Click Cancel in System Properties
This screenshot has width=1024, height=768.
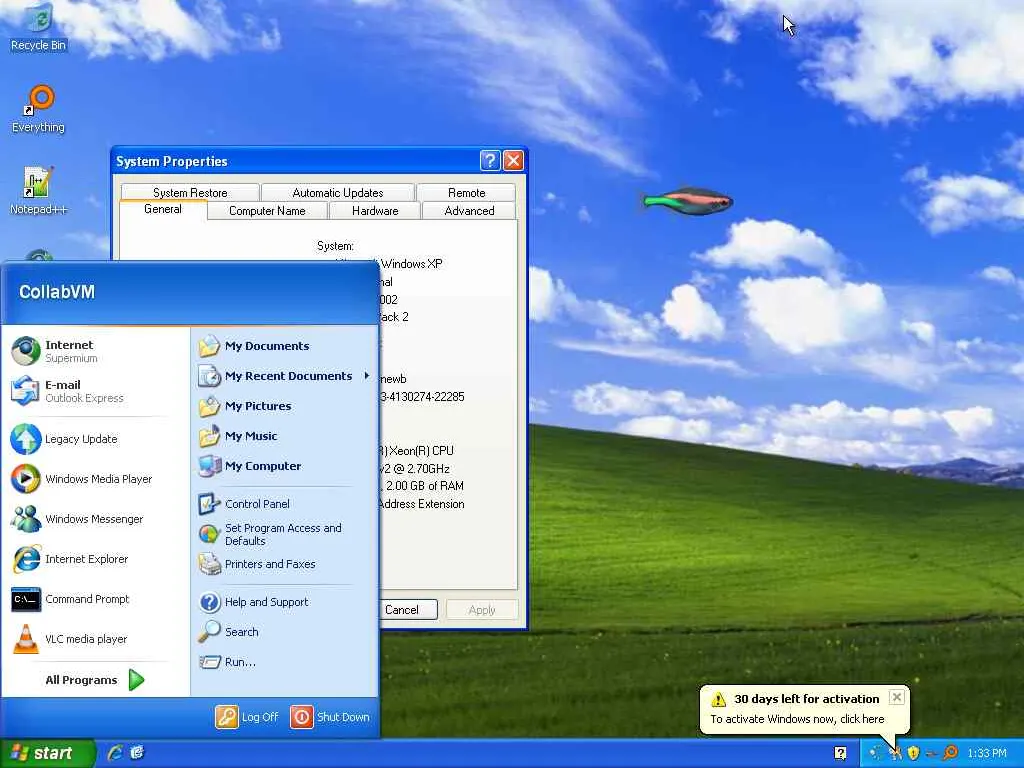click(408, 610)
